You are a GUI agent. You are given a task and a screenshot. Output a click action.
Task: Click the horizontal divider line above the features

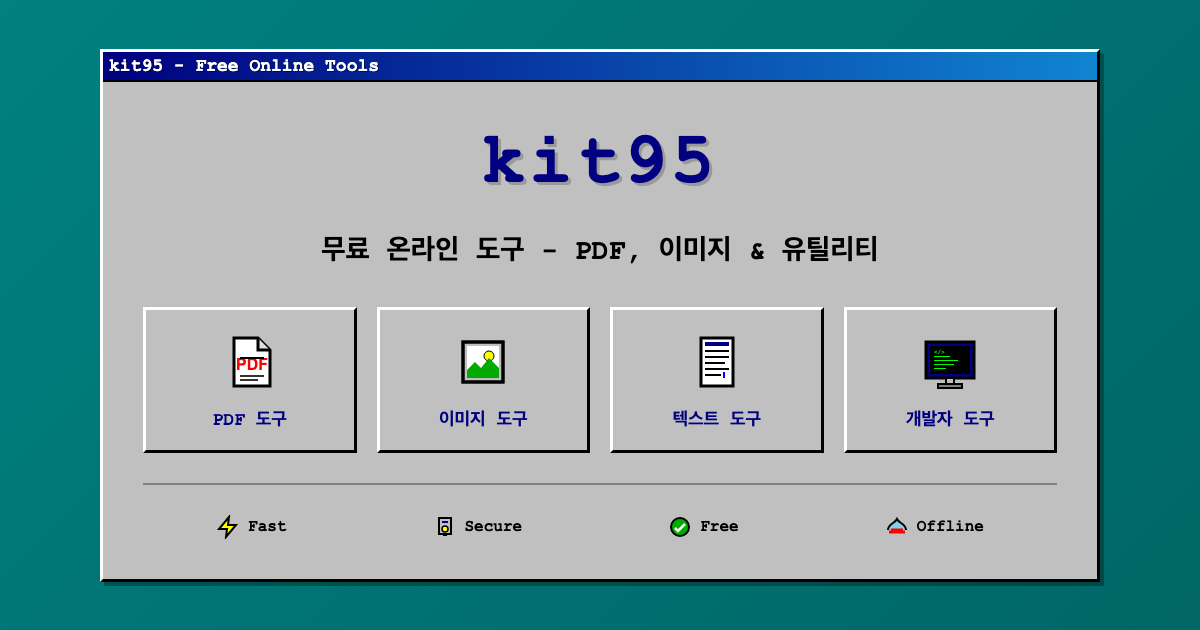click(600, 484)
